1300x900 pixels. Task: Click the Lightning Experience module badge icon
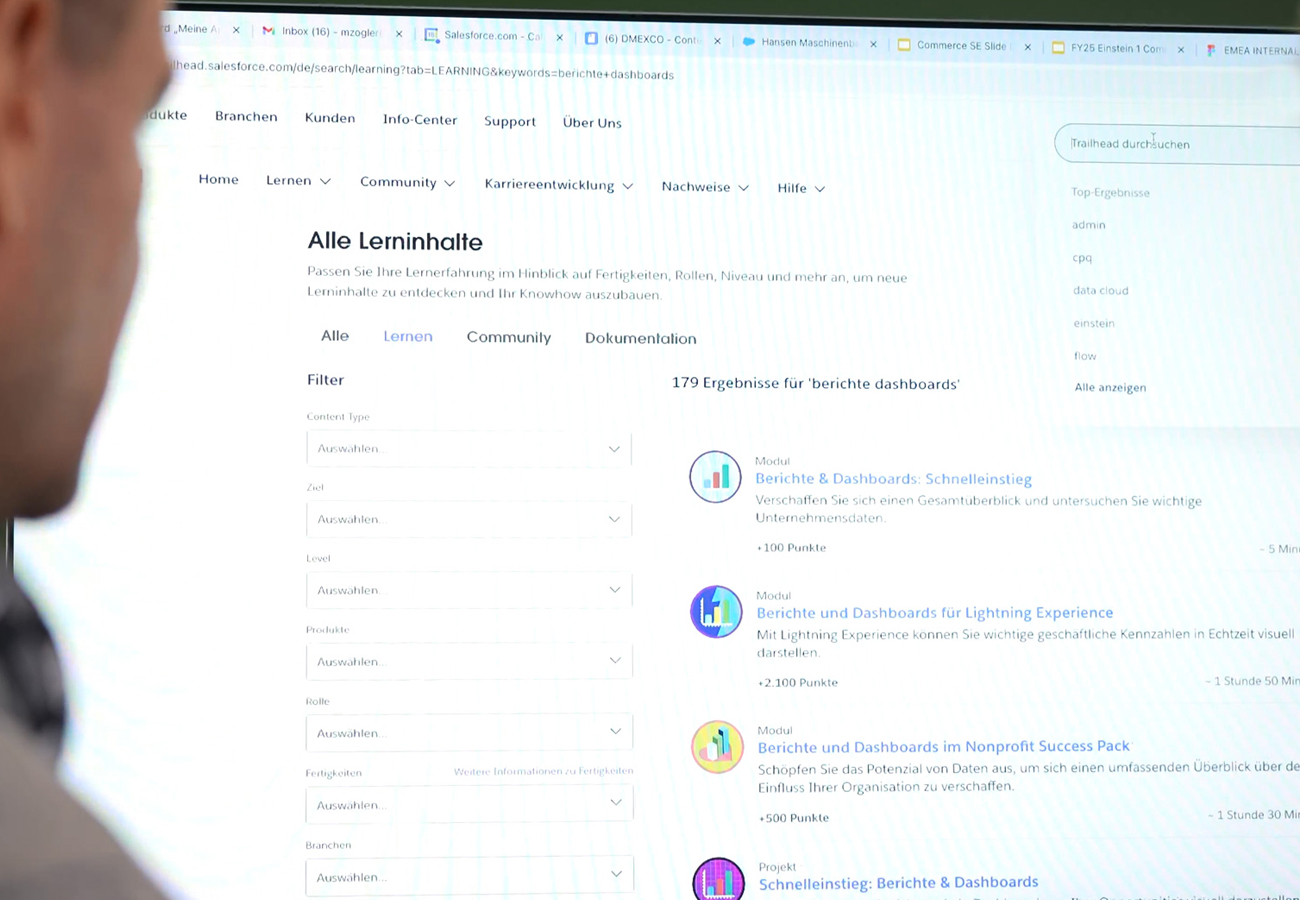point(716,612)
